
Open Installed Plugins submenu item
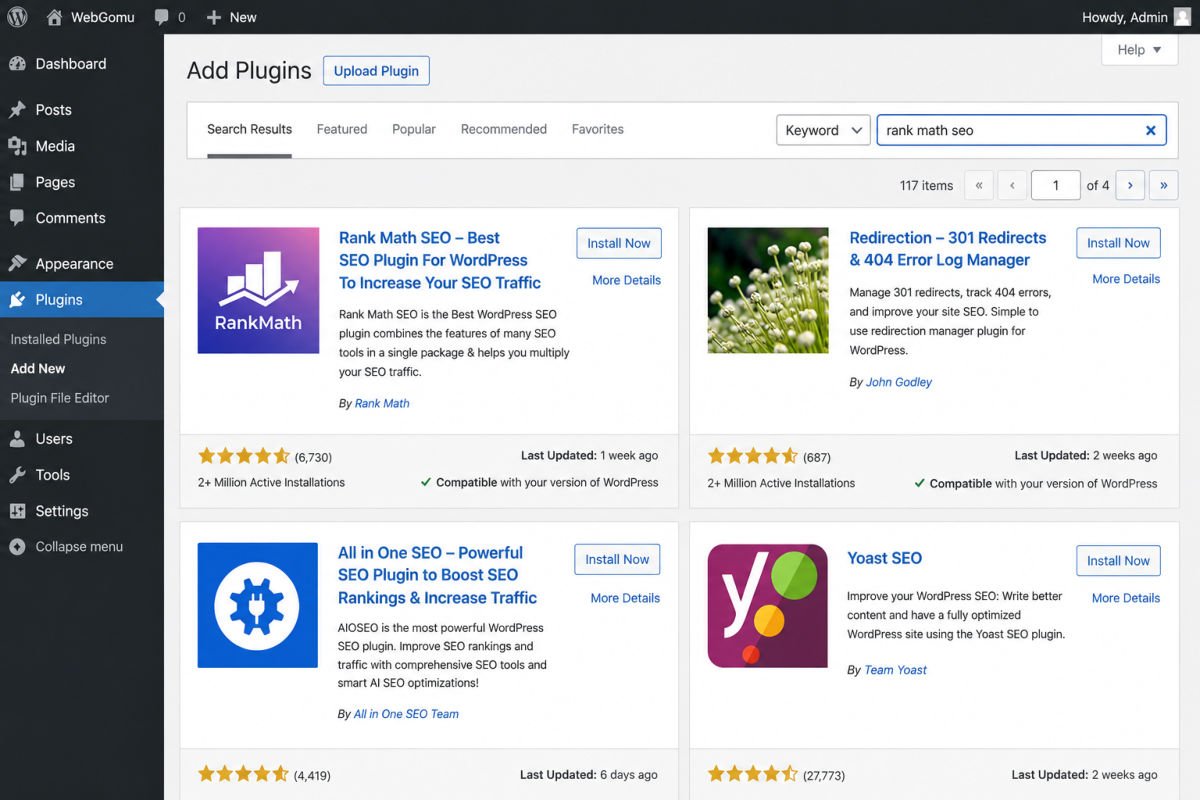point(58,339)
